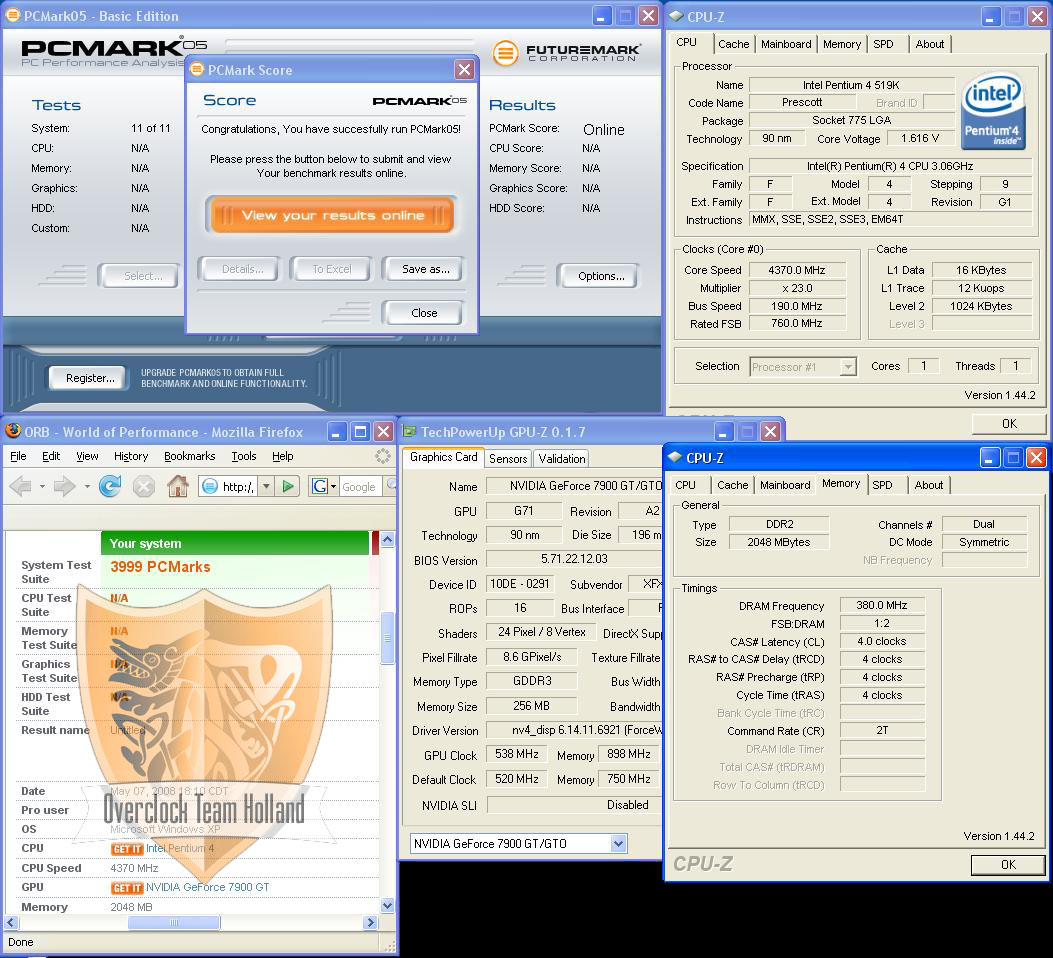
Task: Click GET IT badge next to GeForce 7900 GT
Action: pyautogui.click(x=127, y=888)
